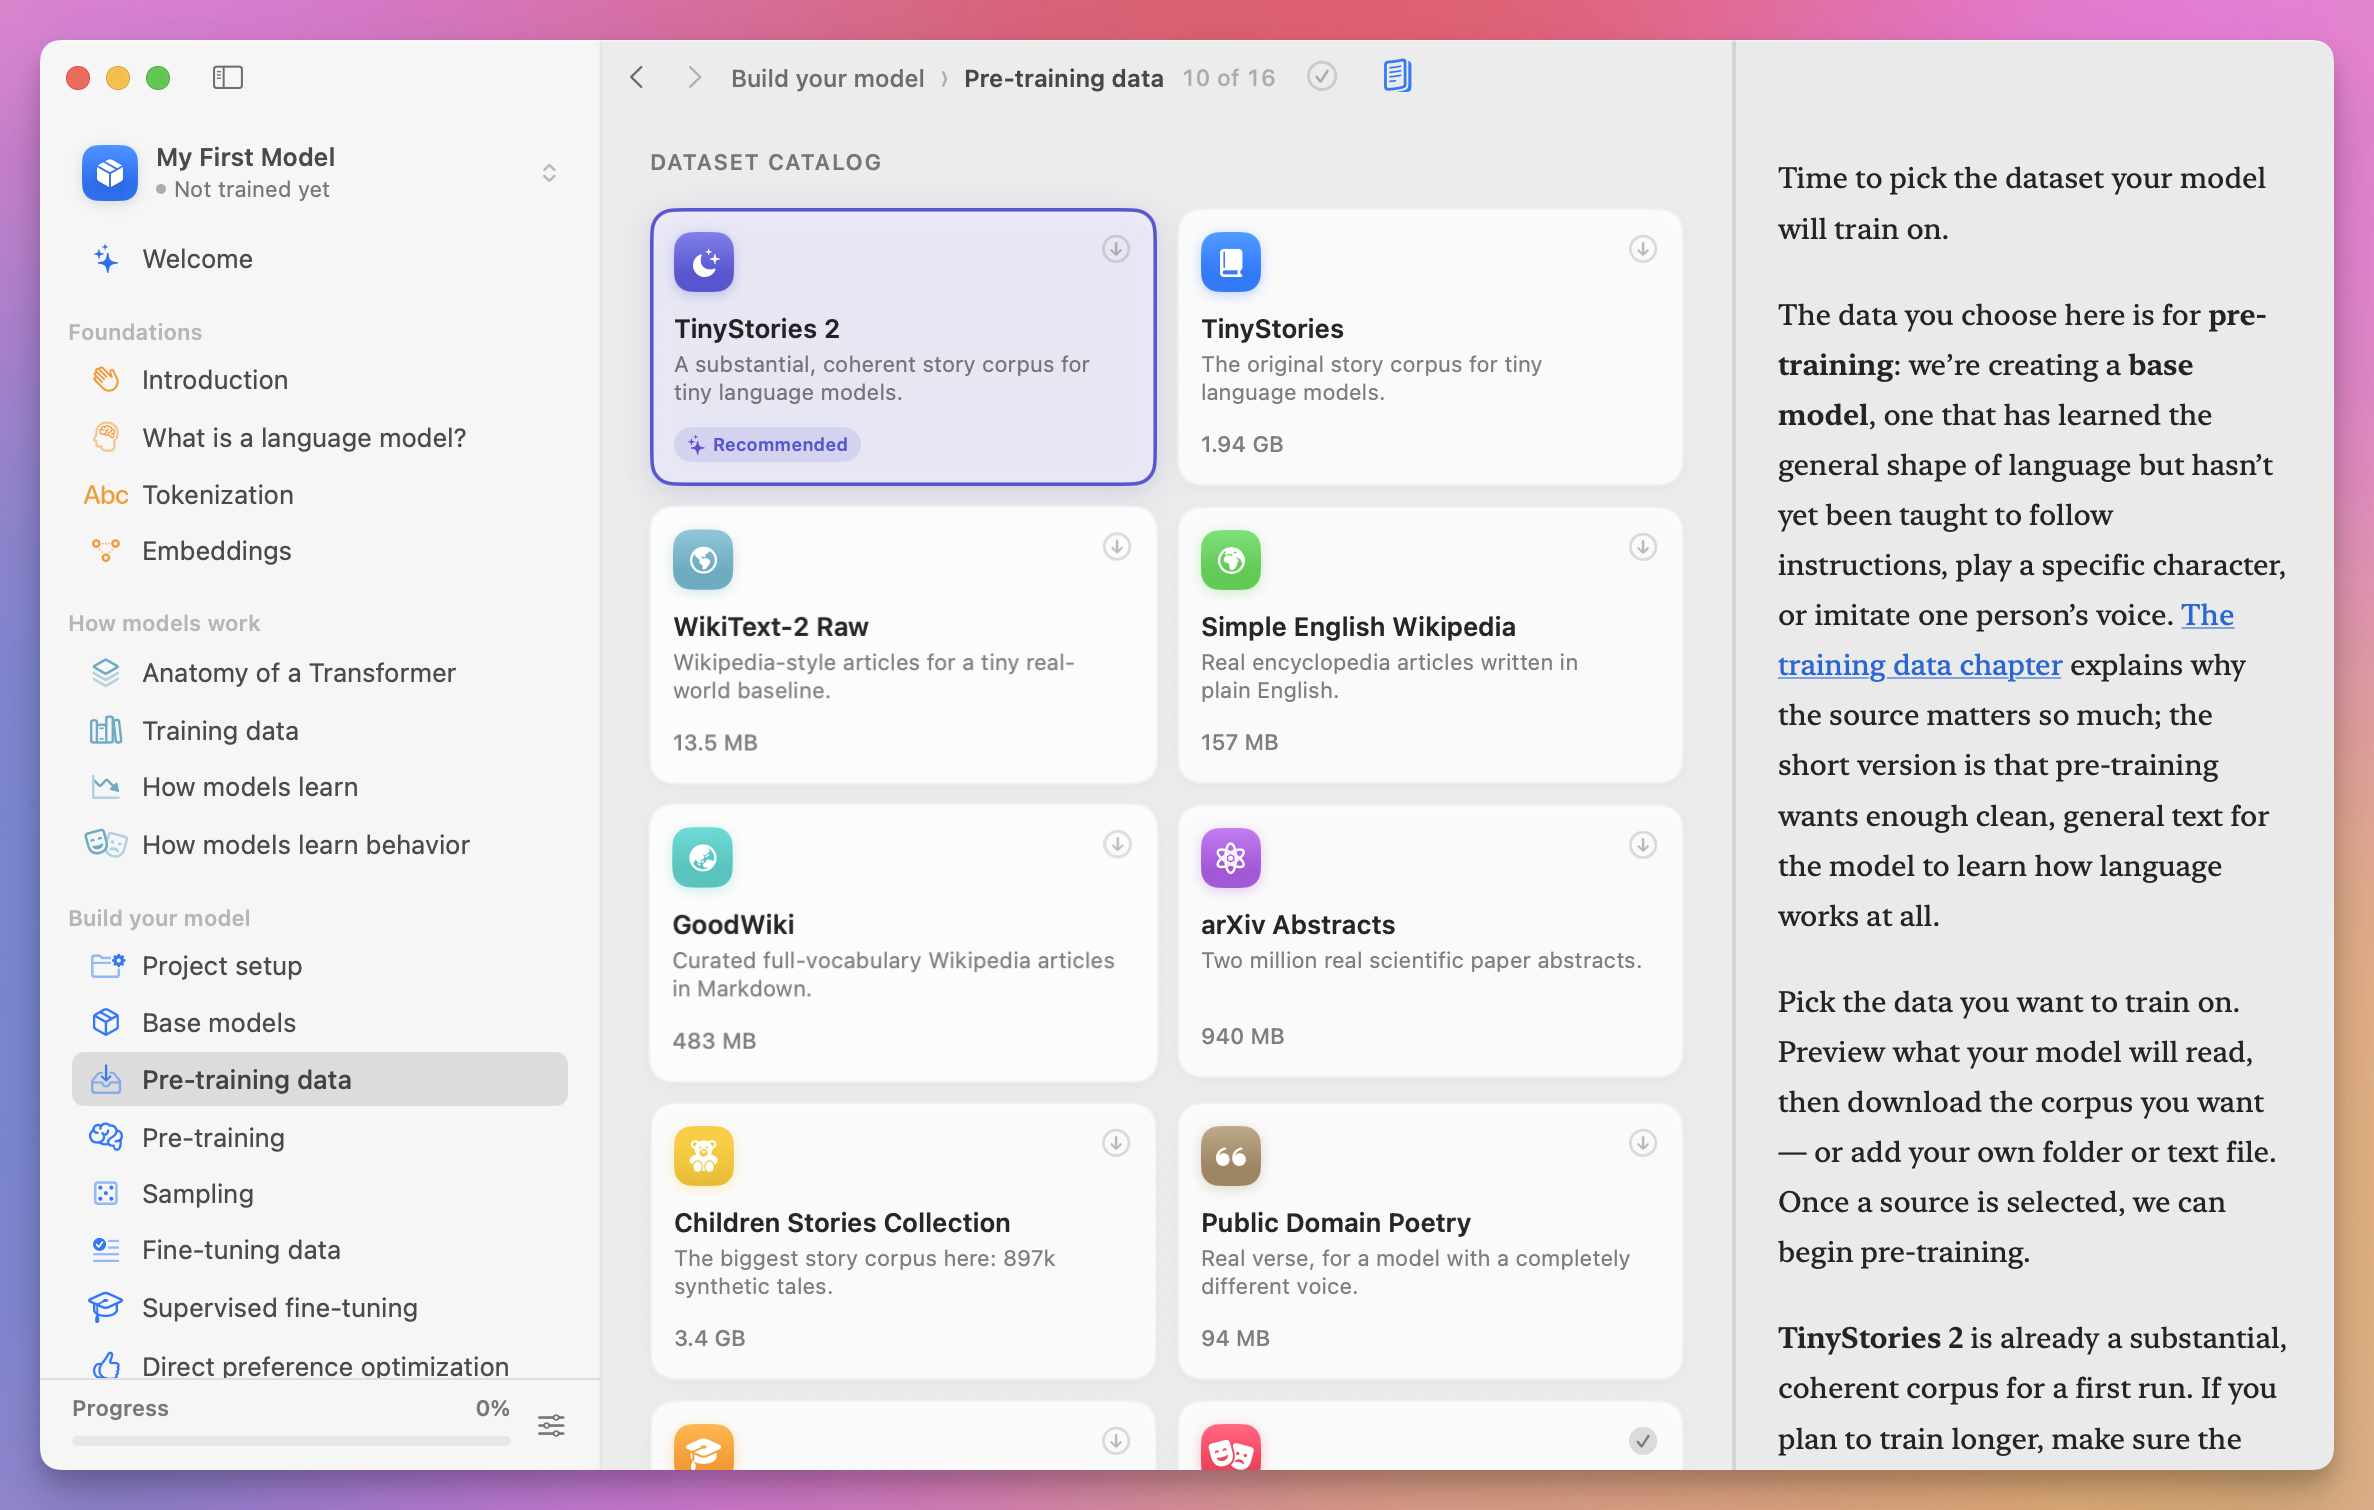This screenshot has width=2374, height=1510.
Task: Click the Pre-training brain icon
Action: (106, 1138)
